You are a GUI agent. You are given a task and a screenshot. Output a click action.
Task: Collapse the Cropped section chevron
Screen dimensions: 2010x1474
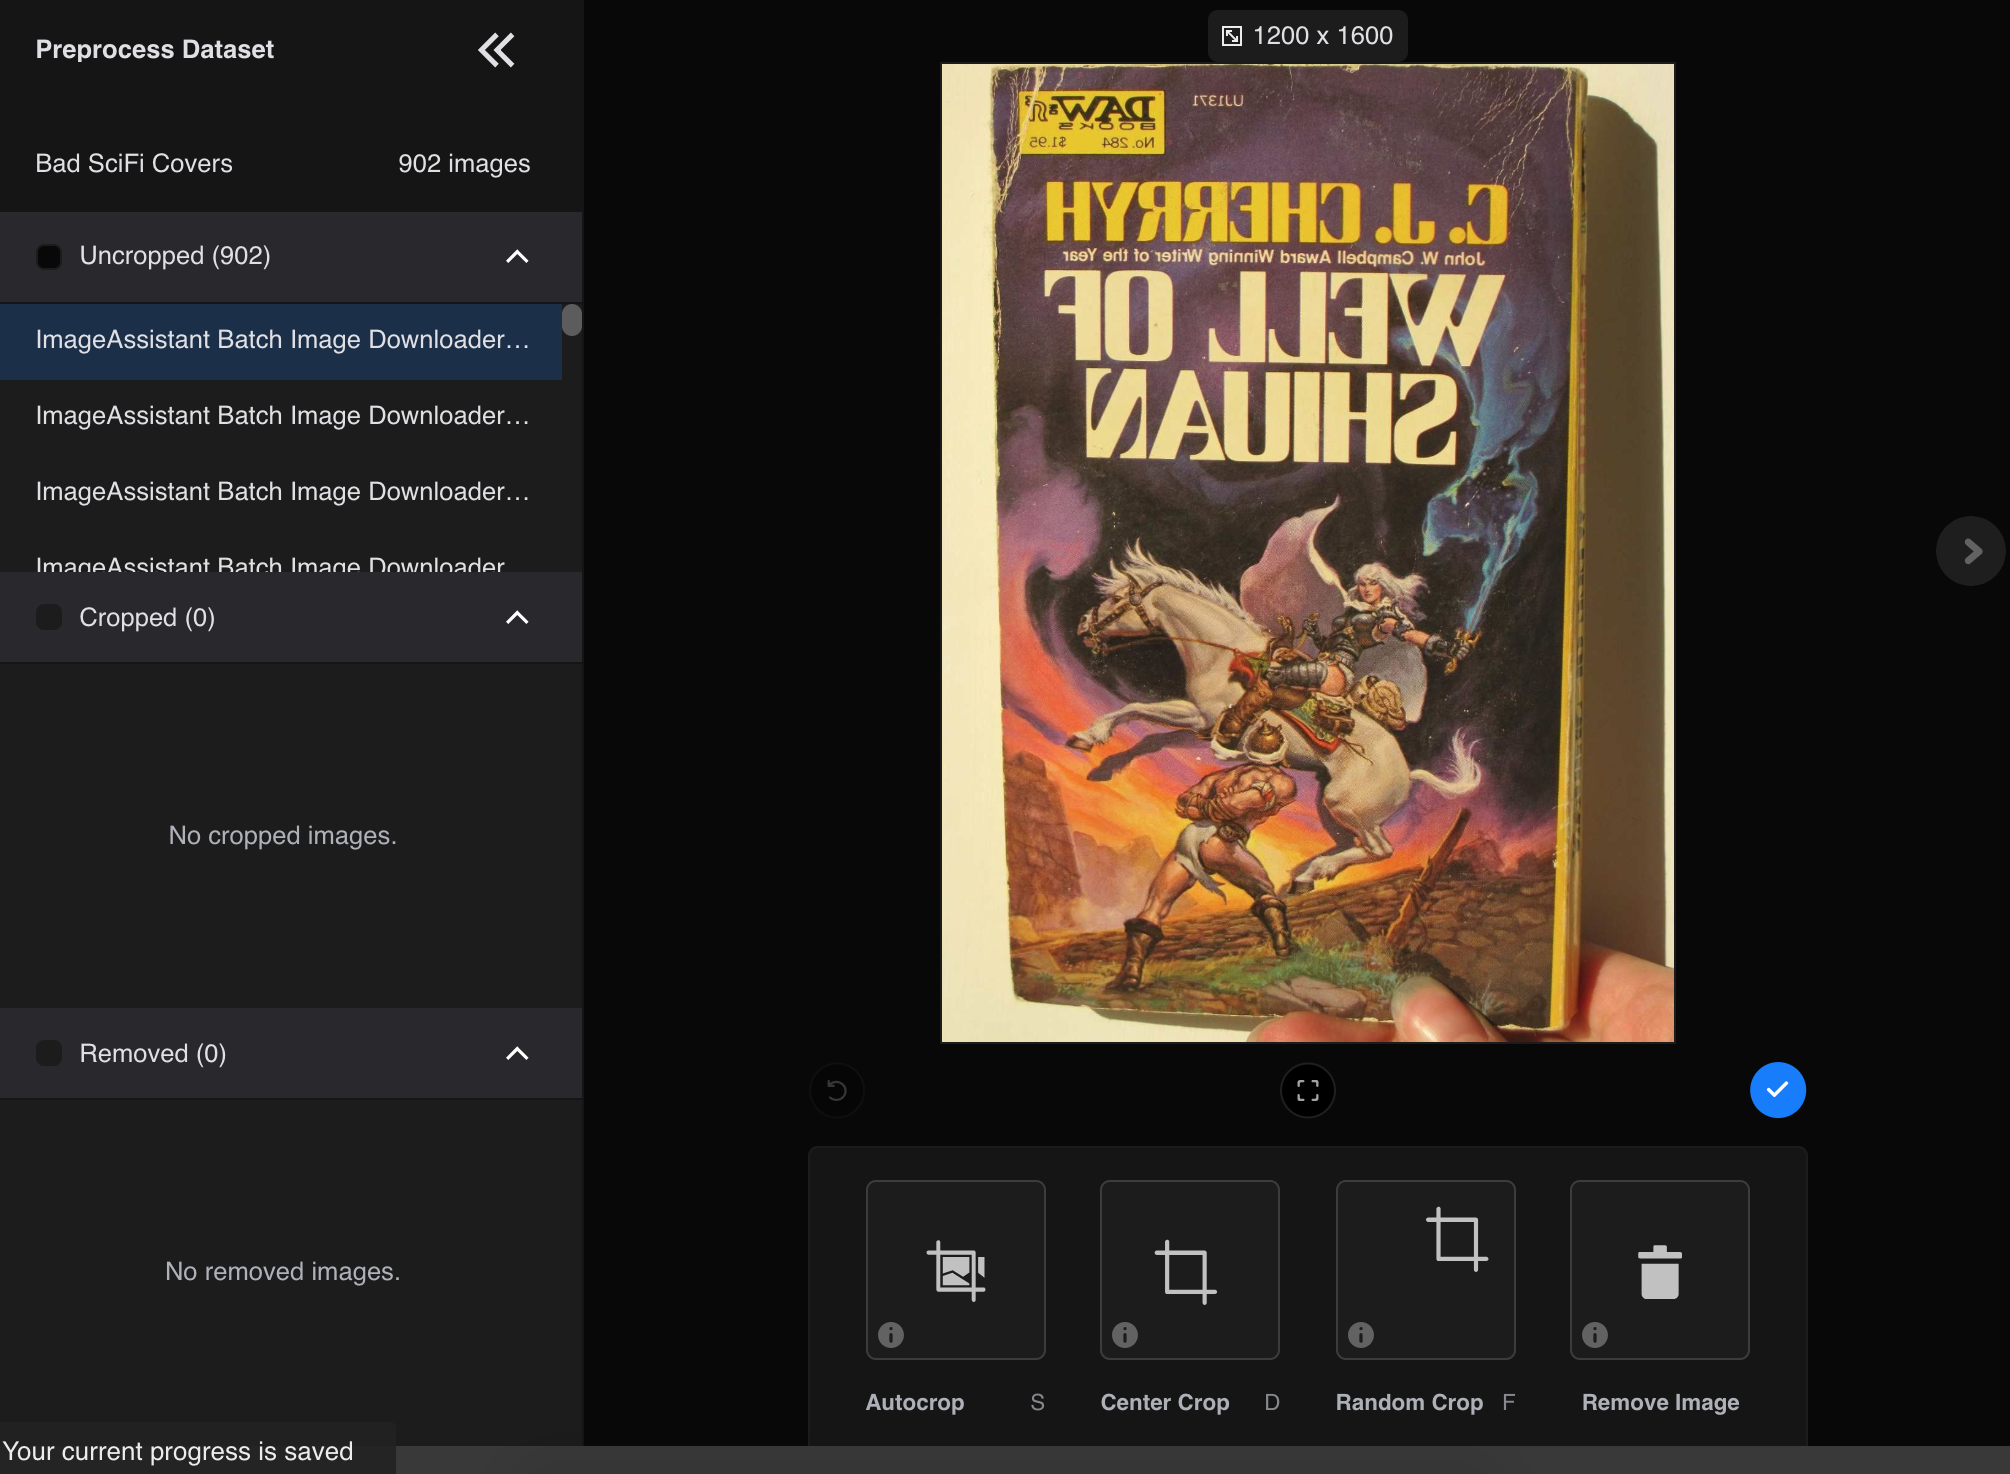pyautogui.click(x=517, y=617)
